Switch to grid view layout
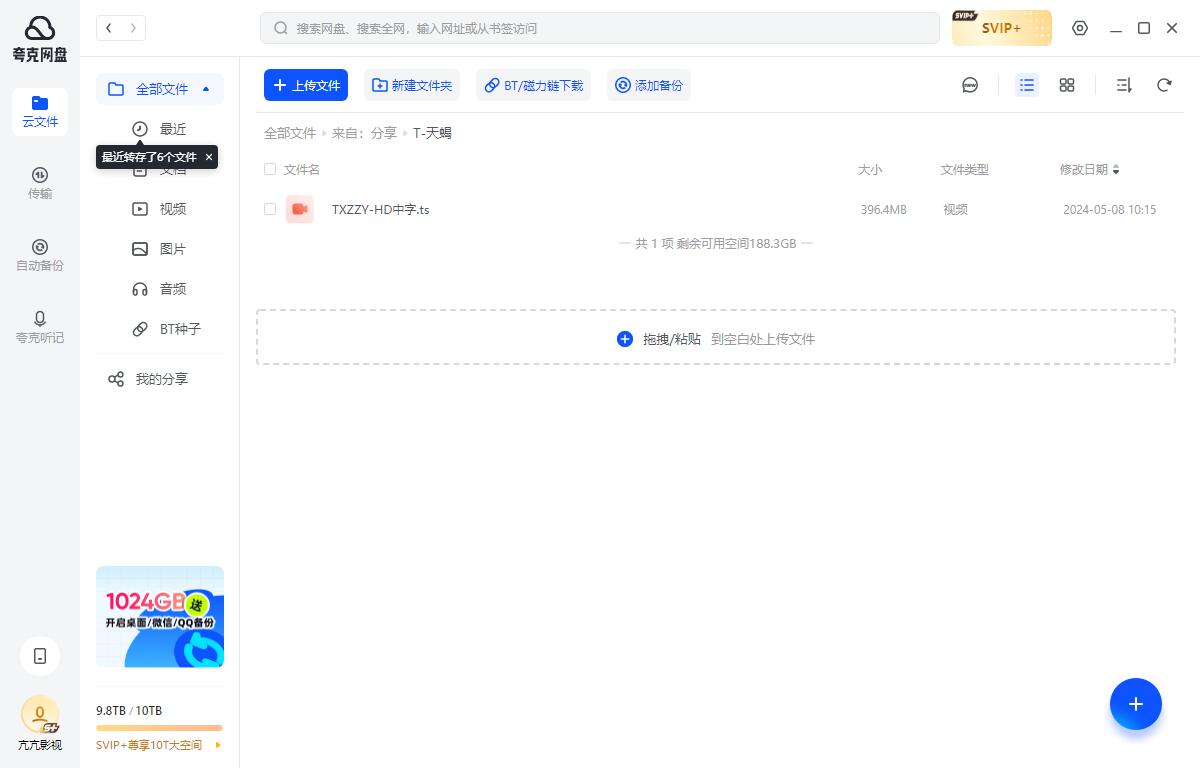Image resolution: width=1200 pixels, height=768 pixels. click(x=1067, y=85)
